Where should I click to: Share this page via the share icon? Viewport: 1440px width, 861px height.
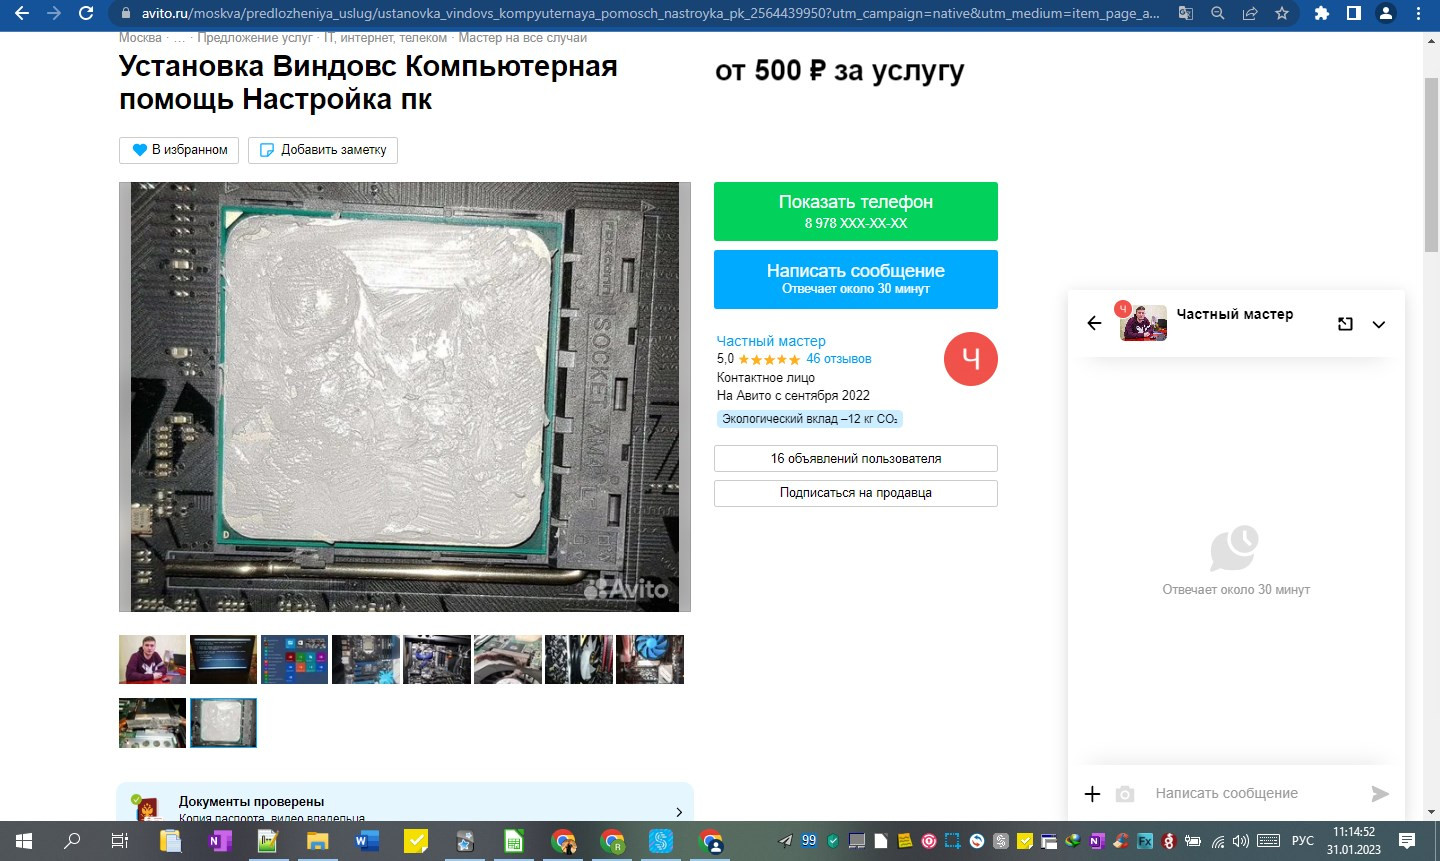coord(1250,14)
